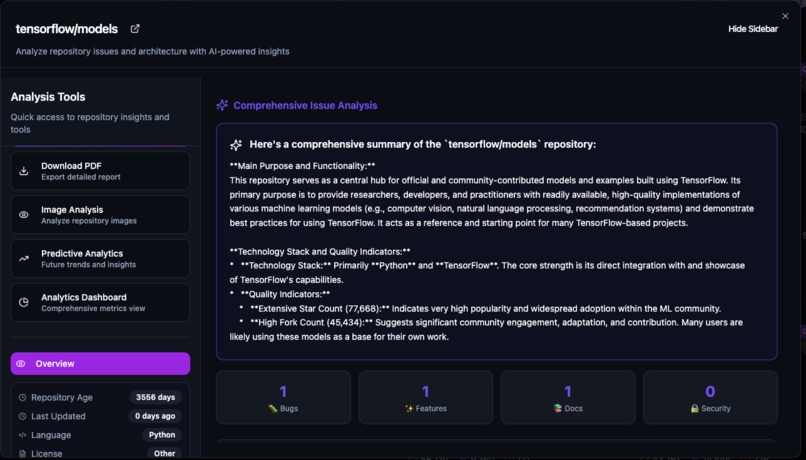Hide the sidebar

[753, 29]
